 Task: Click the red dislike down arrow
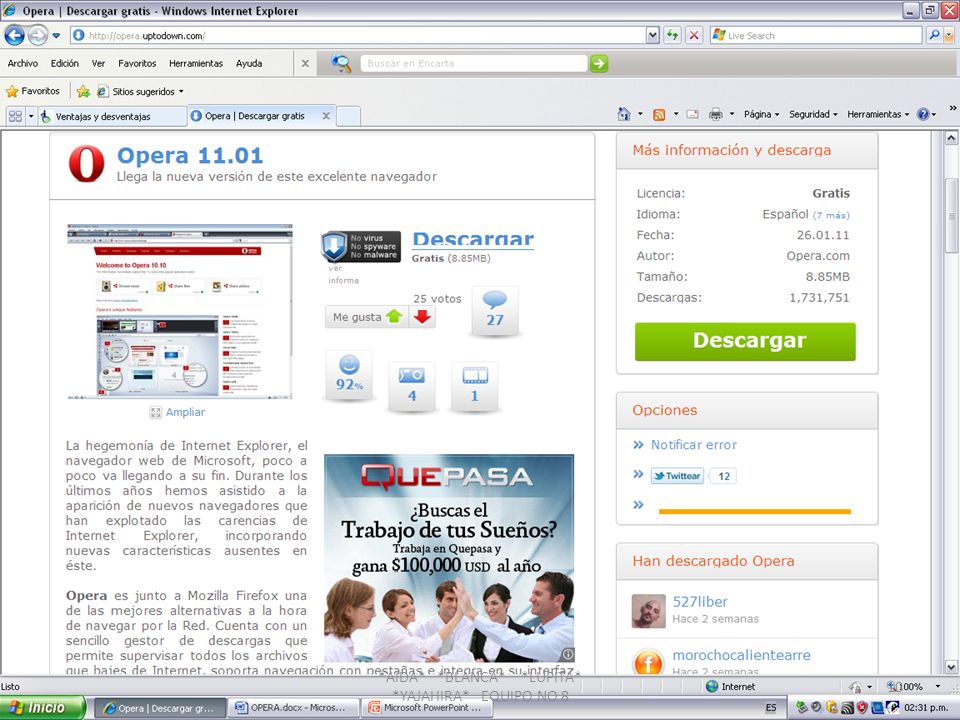click(422, 317)
